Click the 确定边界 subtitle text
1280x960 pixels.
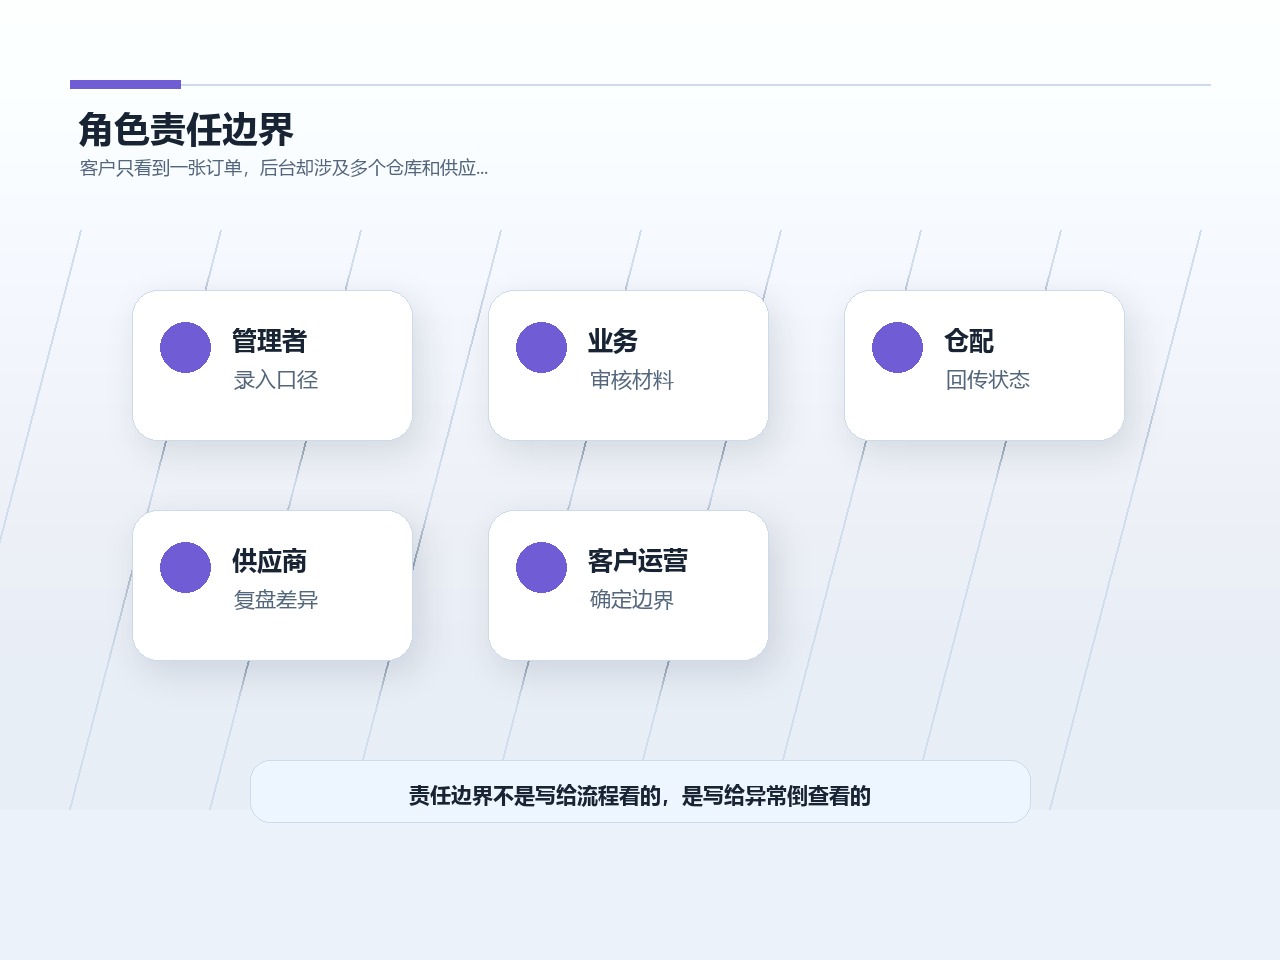632,600
